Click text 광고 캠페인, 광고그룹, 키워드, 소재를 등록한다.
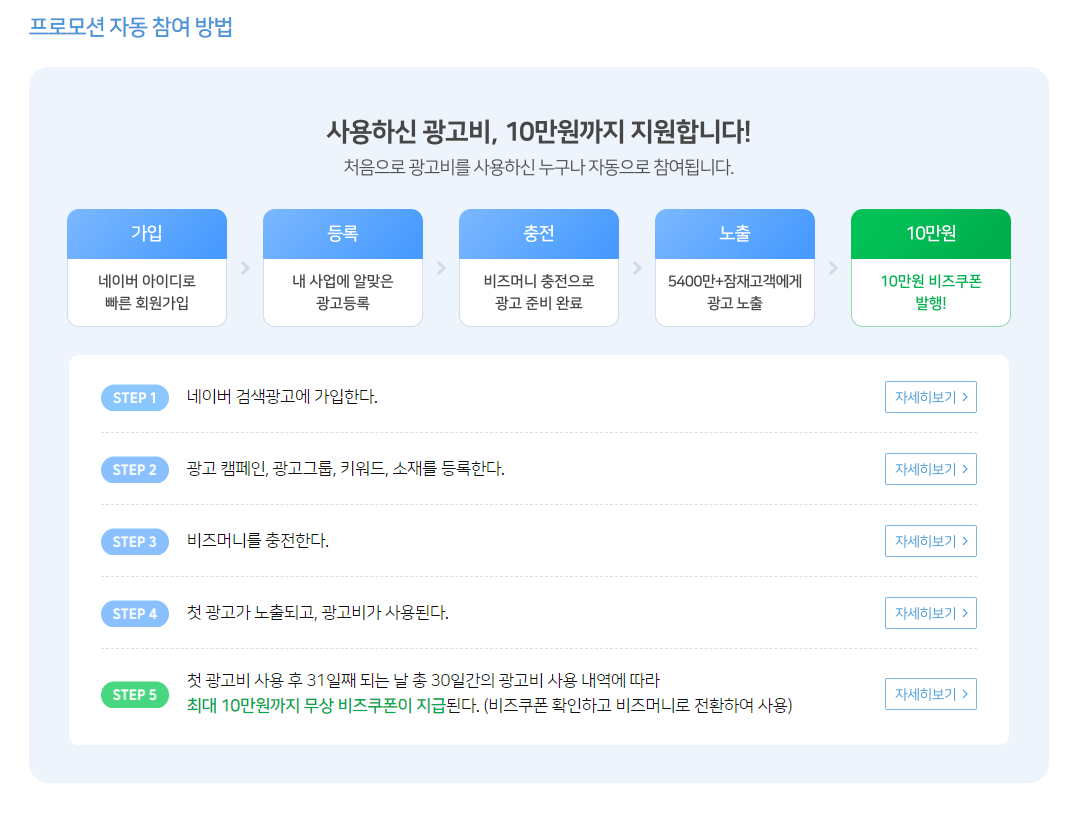This screenshot has height=814, width=1075. point(346,468)
